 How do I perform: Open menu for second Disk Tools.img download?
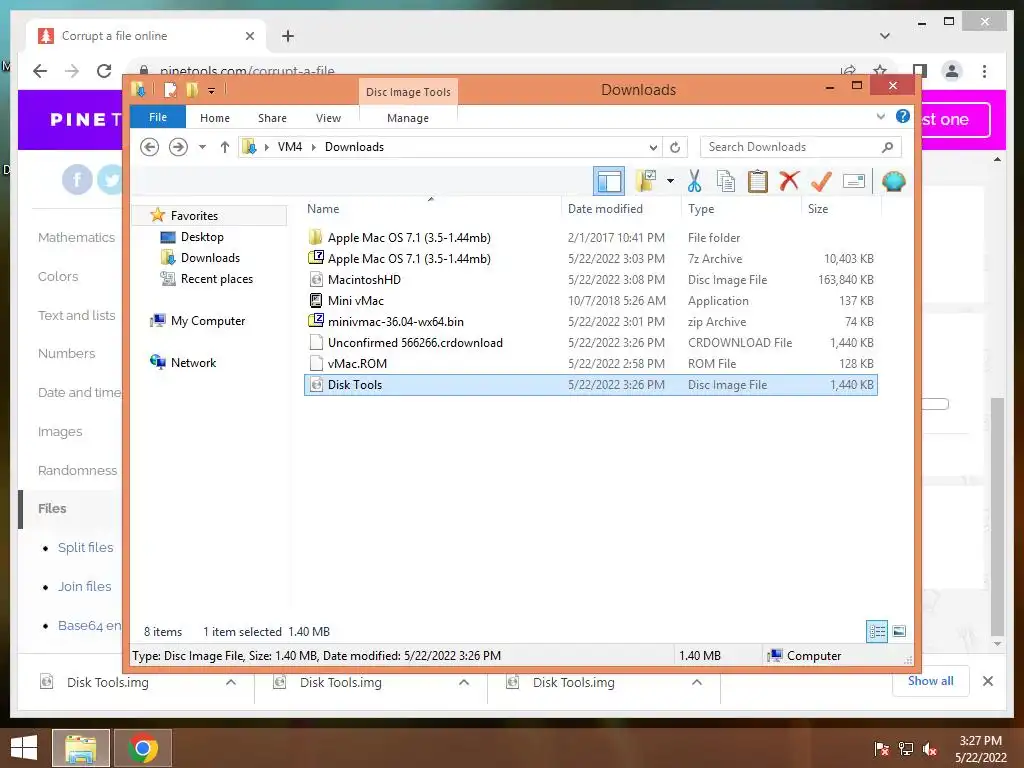pos(464,682)
